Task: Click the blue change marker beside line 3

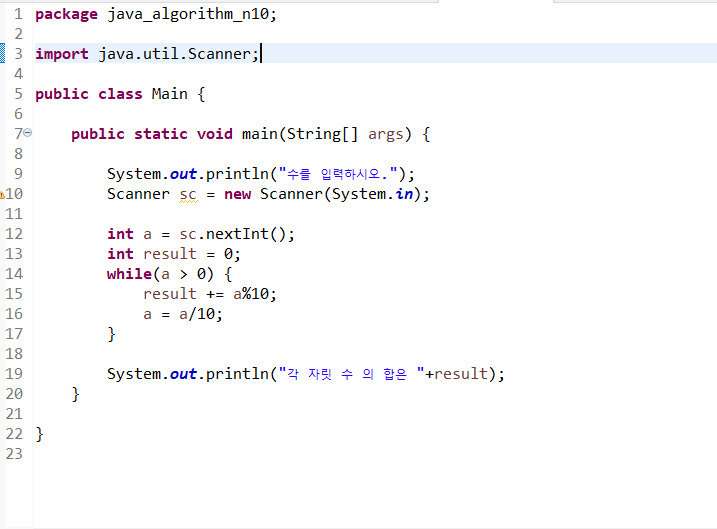Action: point(2,53)
